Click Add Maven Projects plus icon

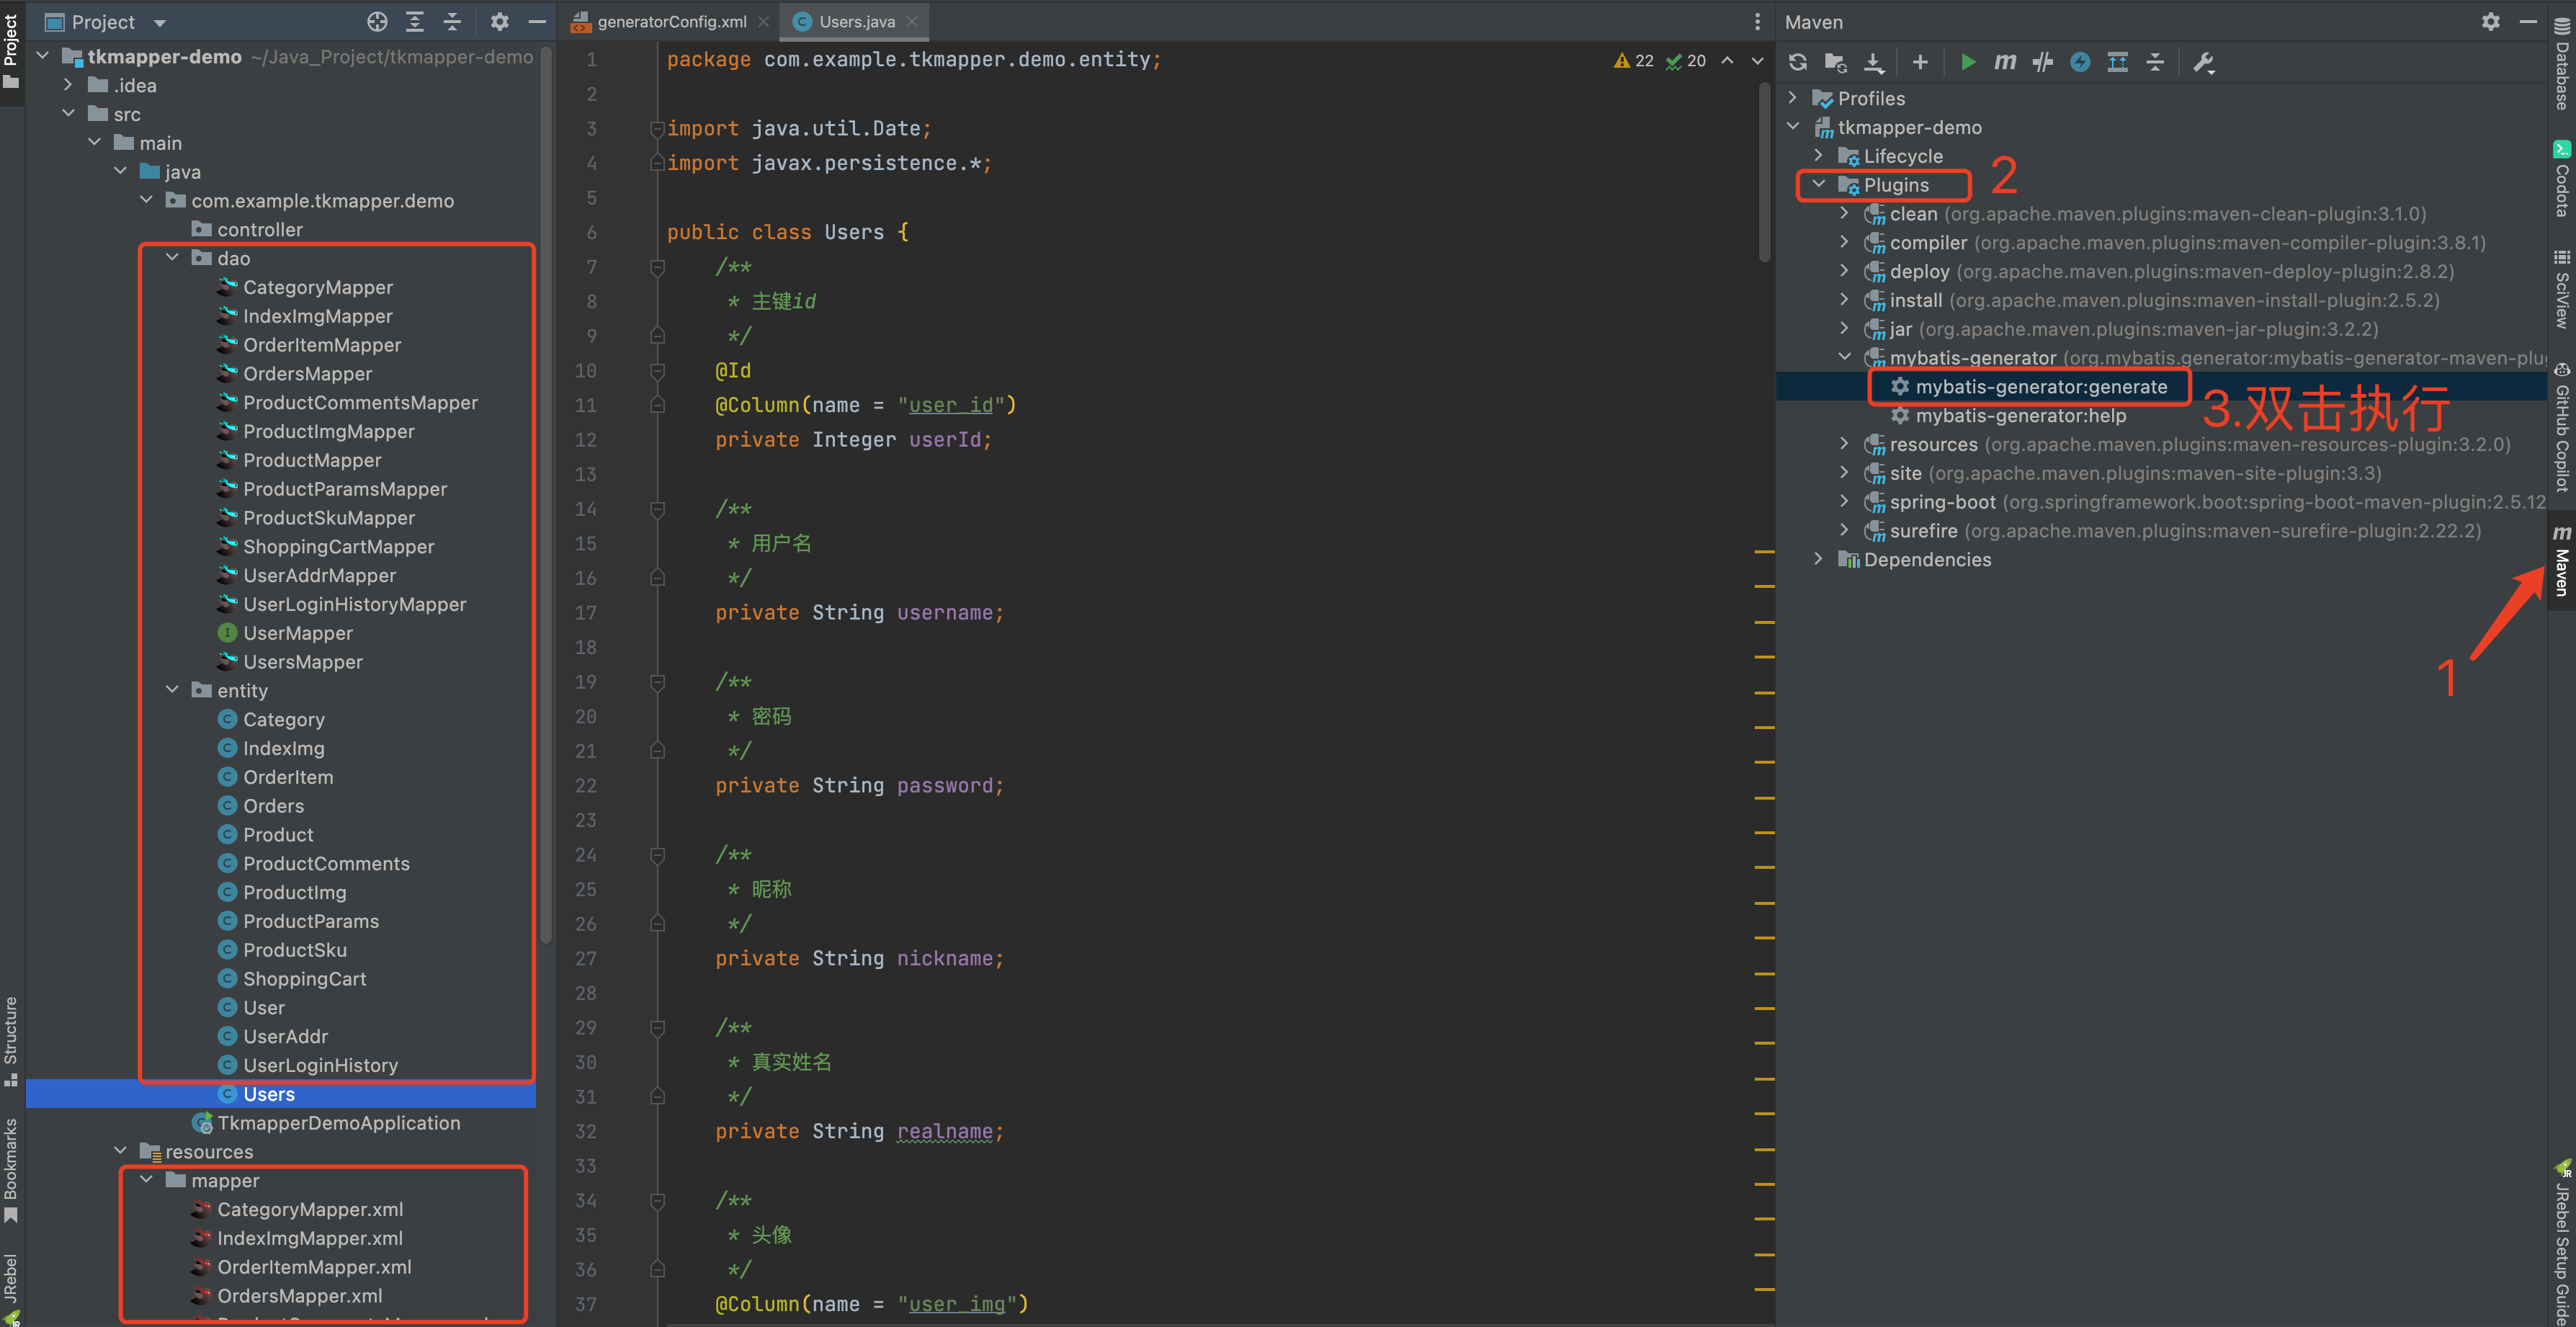(x=1919, y=62)
